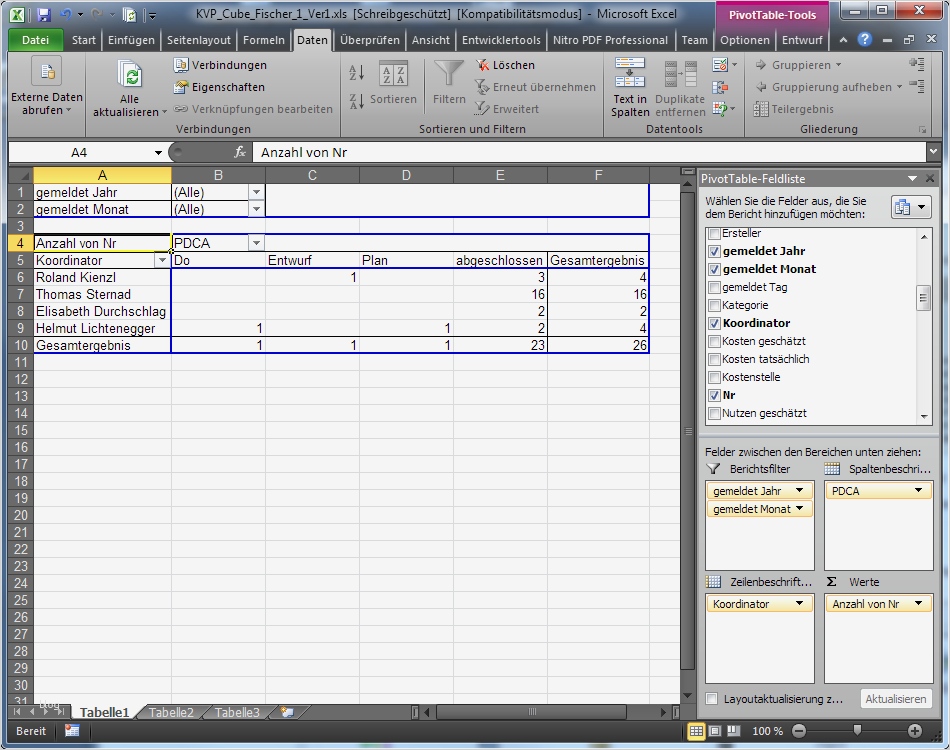The width and height of the screenshot is (950, 750).
Task: Switch to sheet Tabelle2
Action: tap(171, 712)
